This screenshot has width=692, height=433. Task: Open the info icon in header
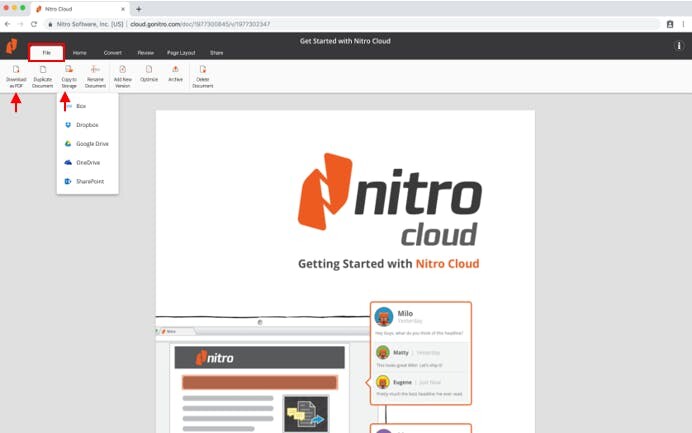click(x=679, y=46)
